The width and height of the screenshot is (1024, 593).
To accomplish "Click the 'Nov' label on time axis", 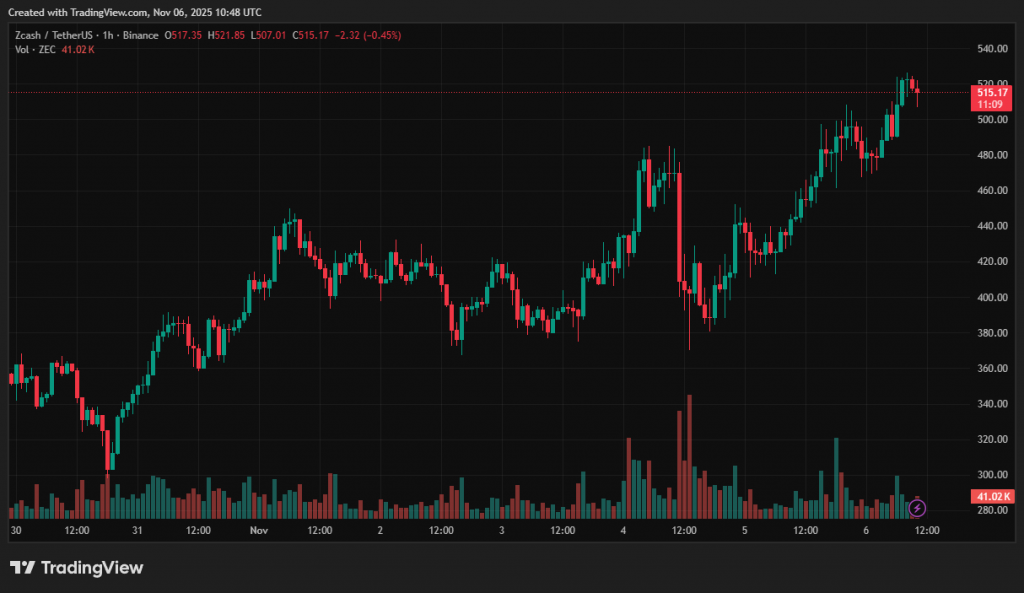I will 259,530.
